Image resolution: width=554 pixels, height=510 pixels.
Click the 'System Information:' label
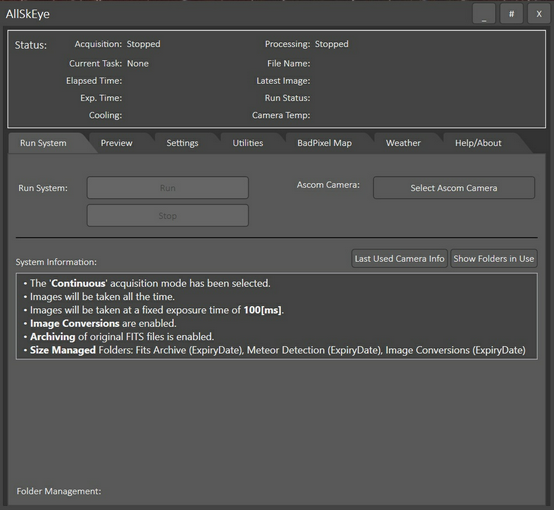(56, 262)
